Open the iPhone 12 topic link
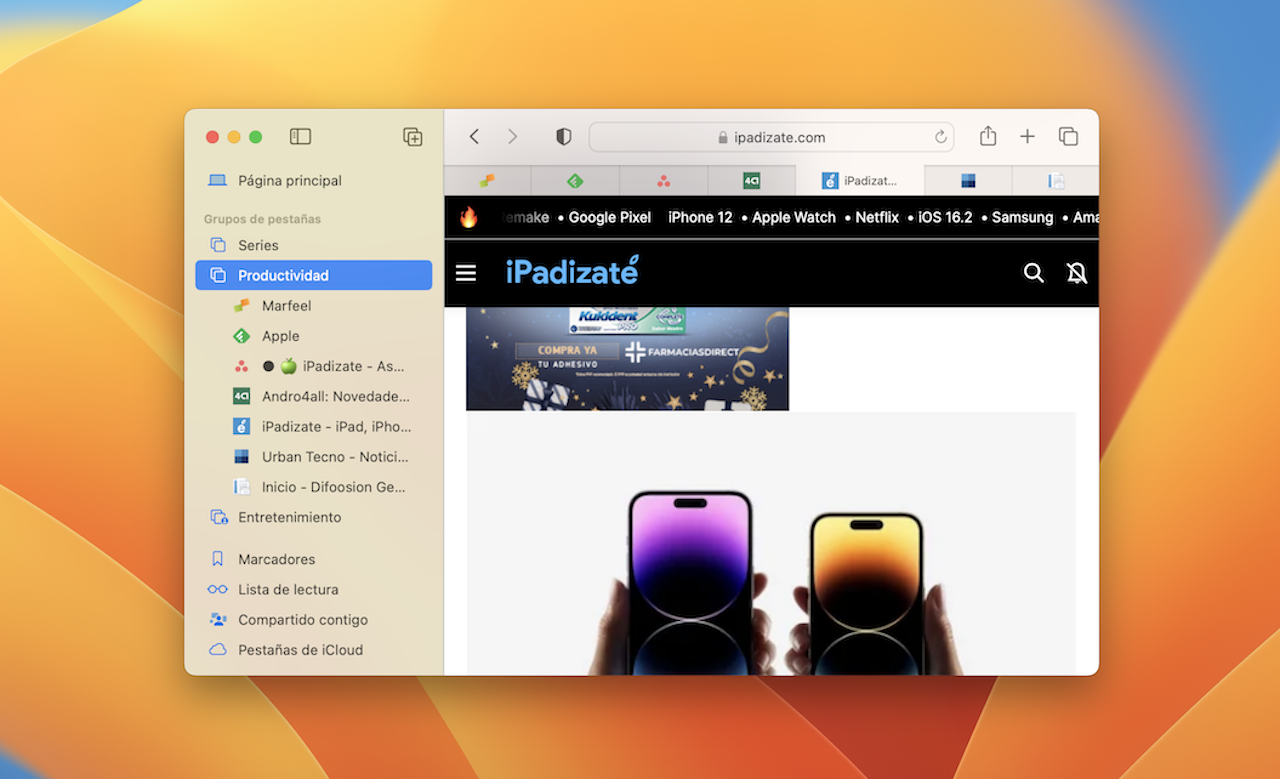This screenshot has height=779, width=1280. coord(699,217)
